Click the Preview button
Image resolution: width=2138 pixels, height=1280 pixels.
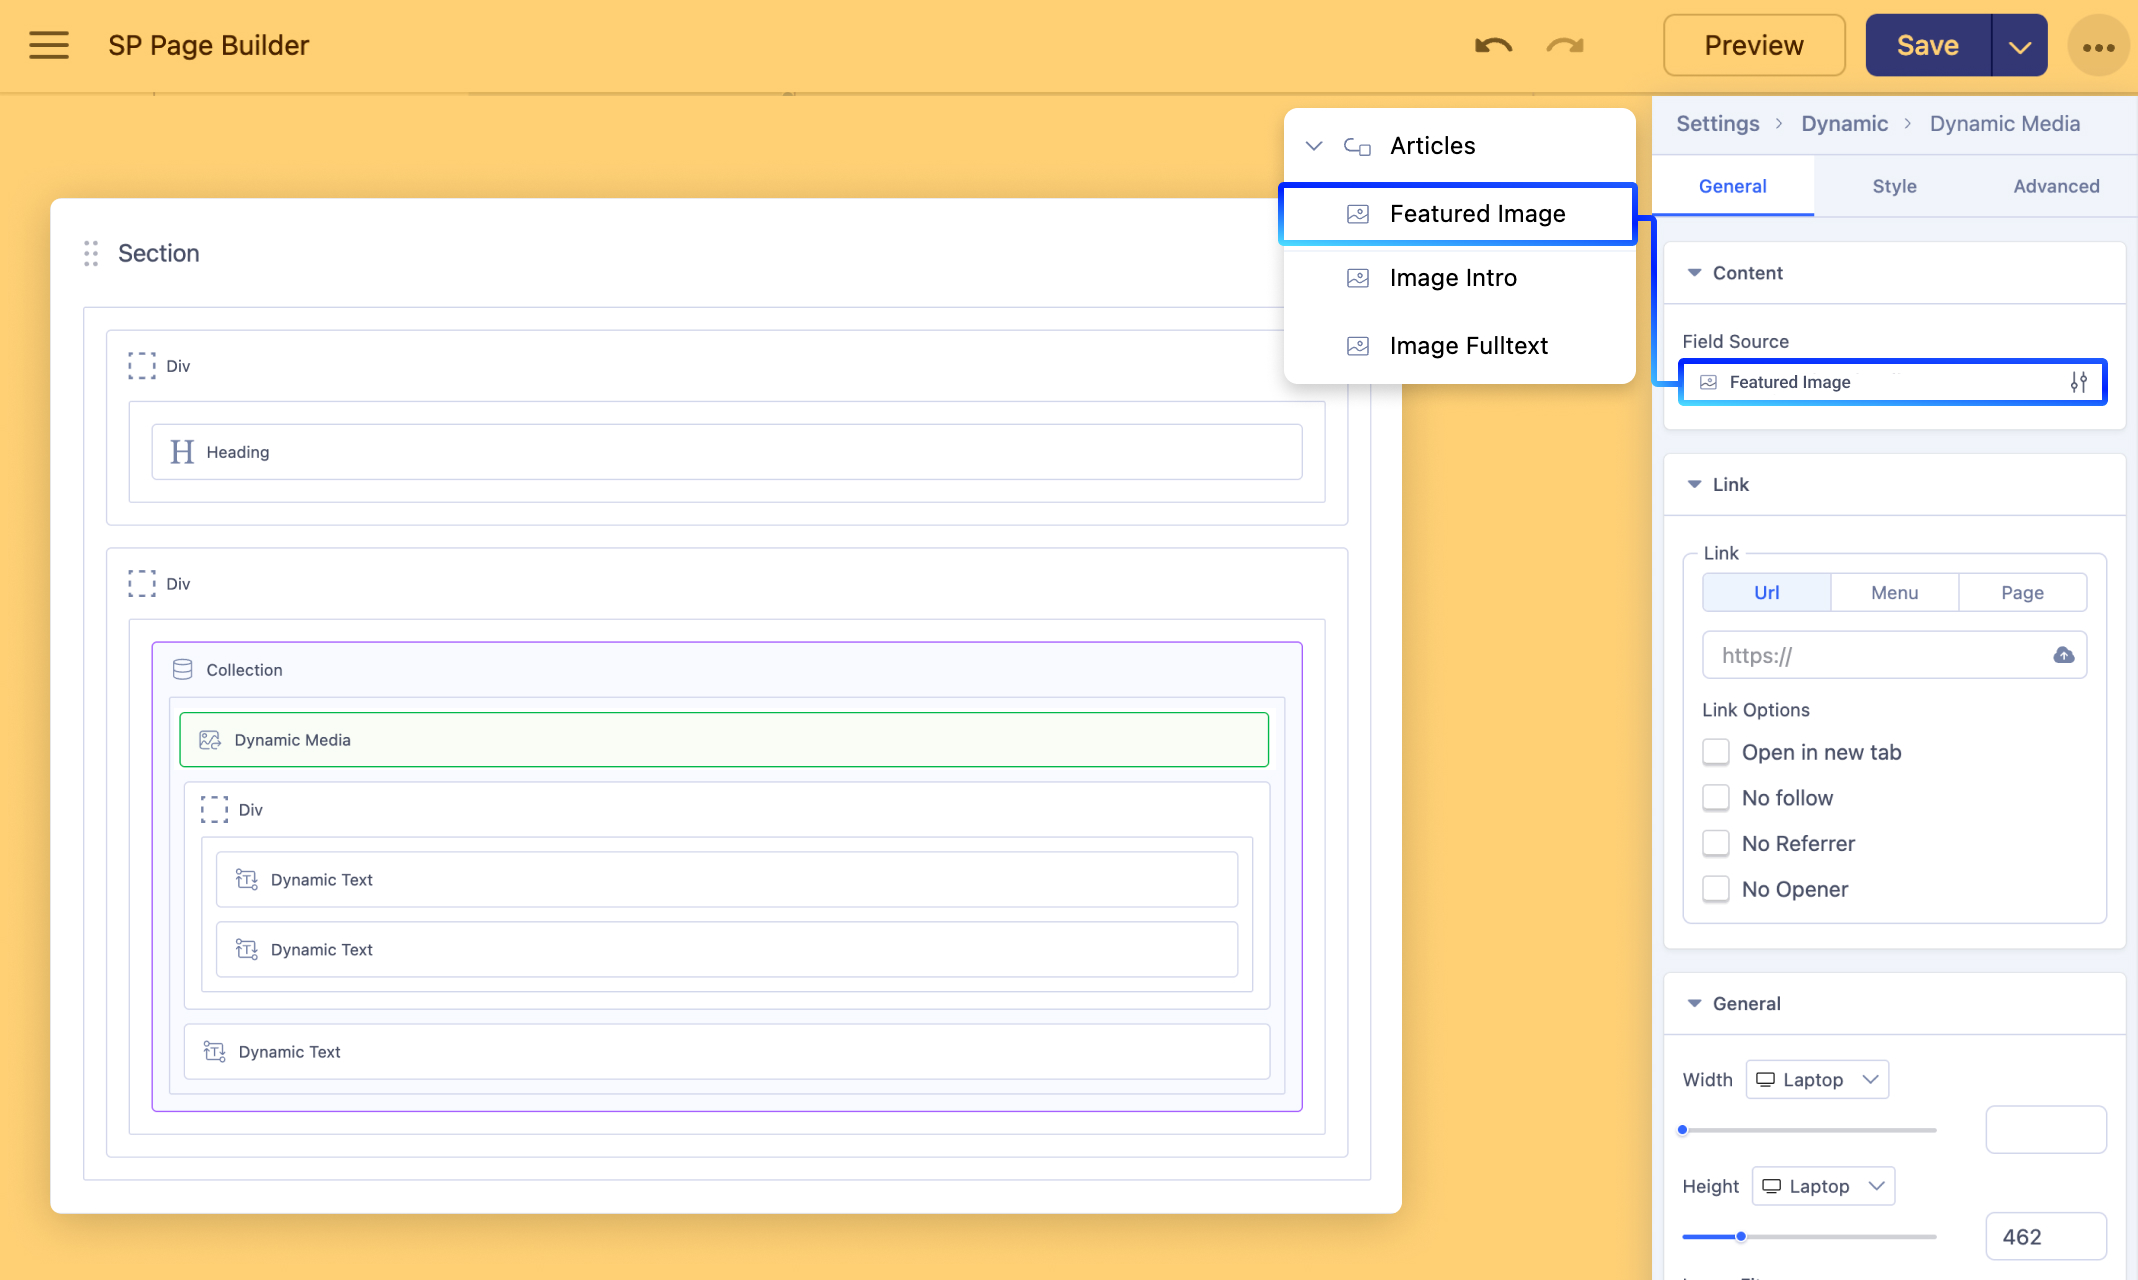1754,46
